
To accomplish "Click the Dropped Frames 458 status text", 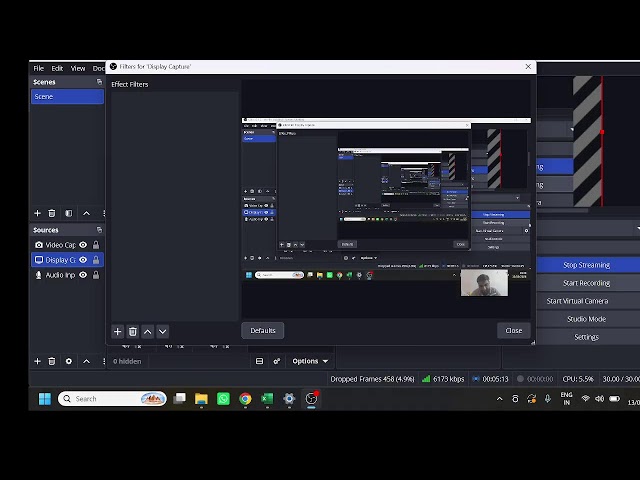I will tap(372, 379).
